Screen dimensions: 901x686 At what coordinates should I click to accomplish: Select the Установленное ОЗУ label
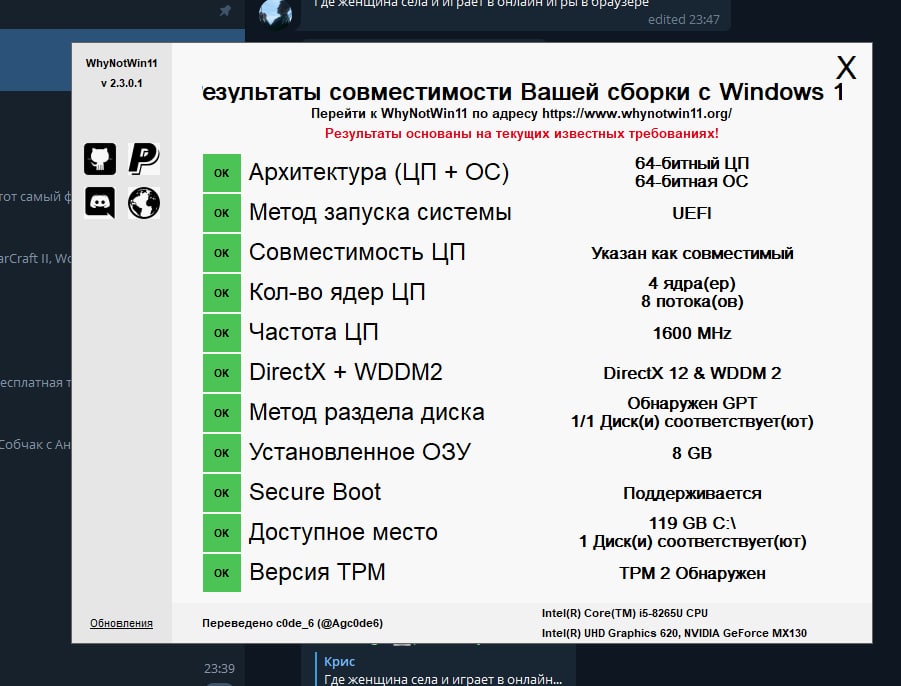(x=360, y=452)
